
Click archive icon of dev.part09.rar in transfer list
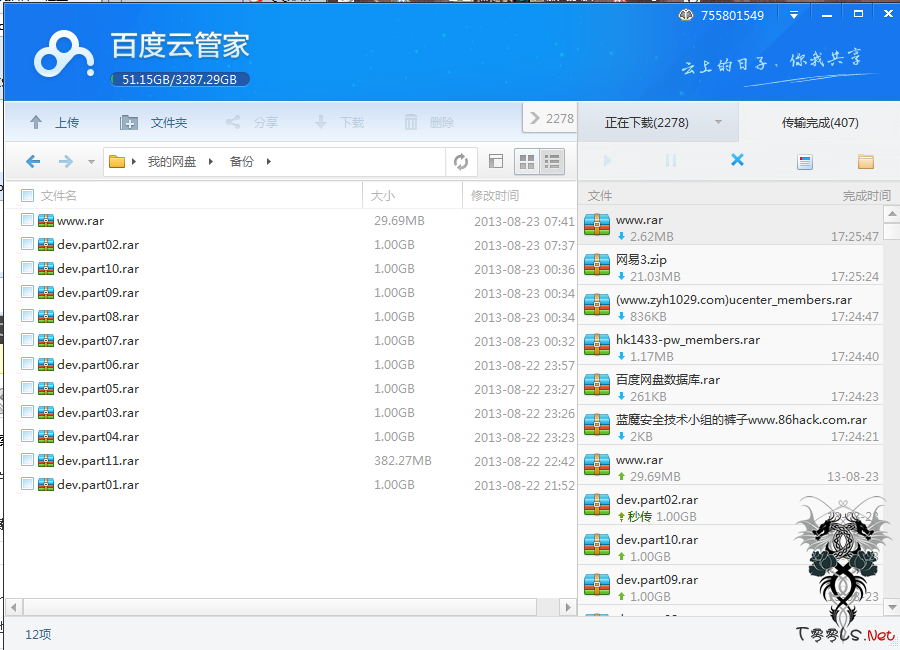click(597, 585)
